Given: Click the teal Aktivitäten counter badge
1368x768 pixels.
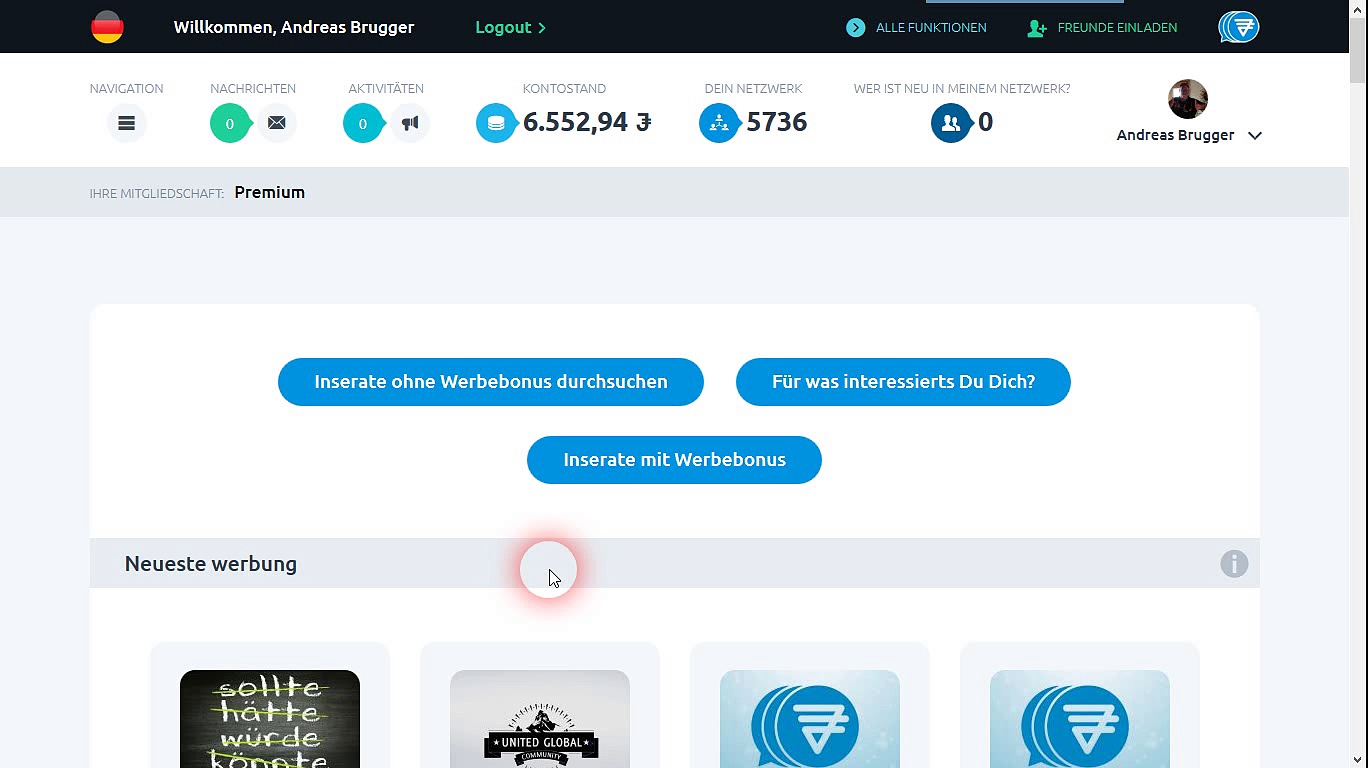Looking at the screenshot, I should pyautogui.click(x=362, y=124).
